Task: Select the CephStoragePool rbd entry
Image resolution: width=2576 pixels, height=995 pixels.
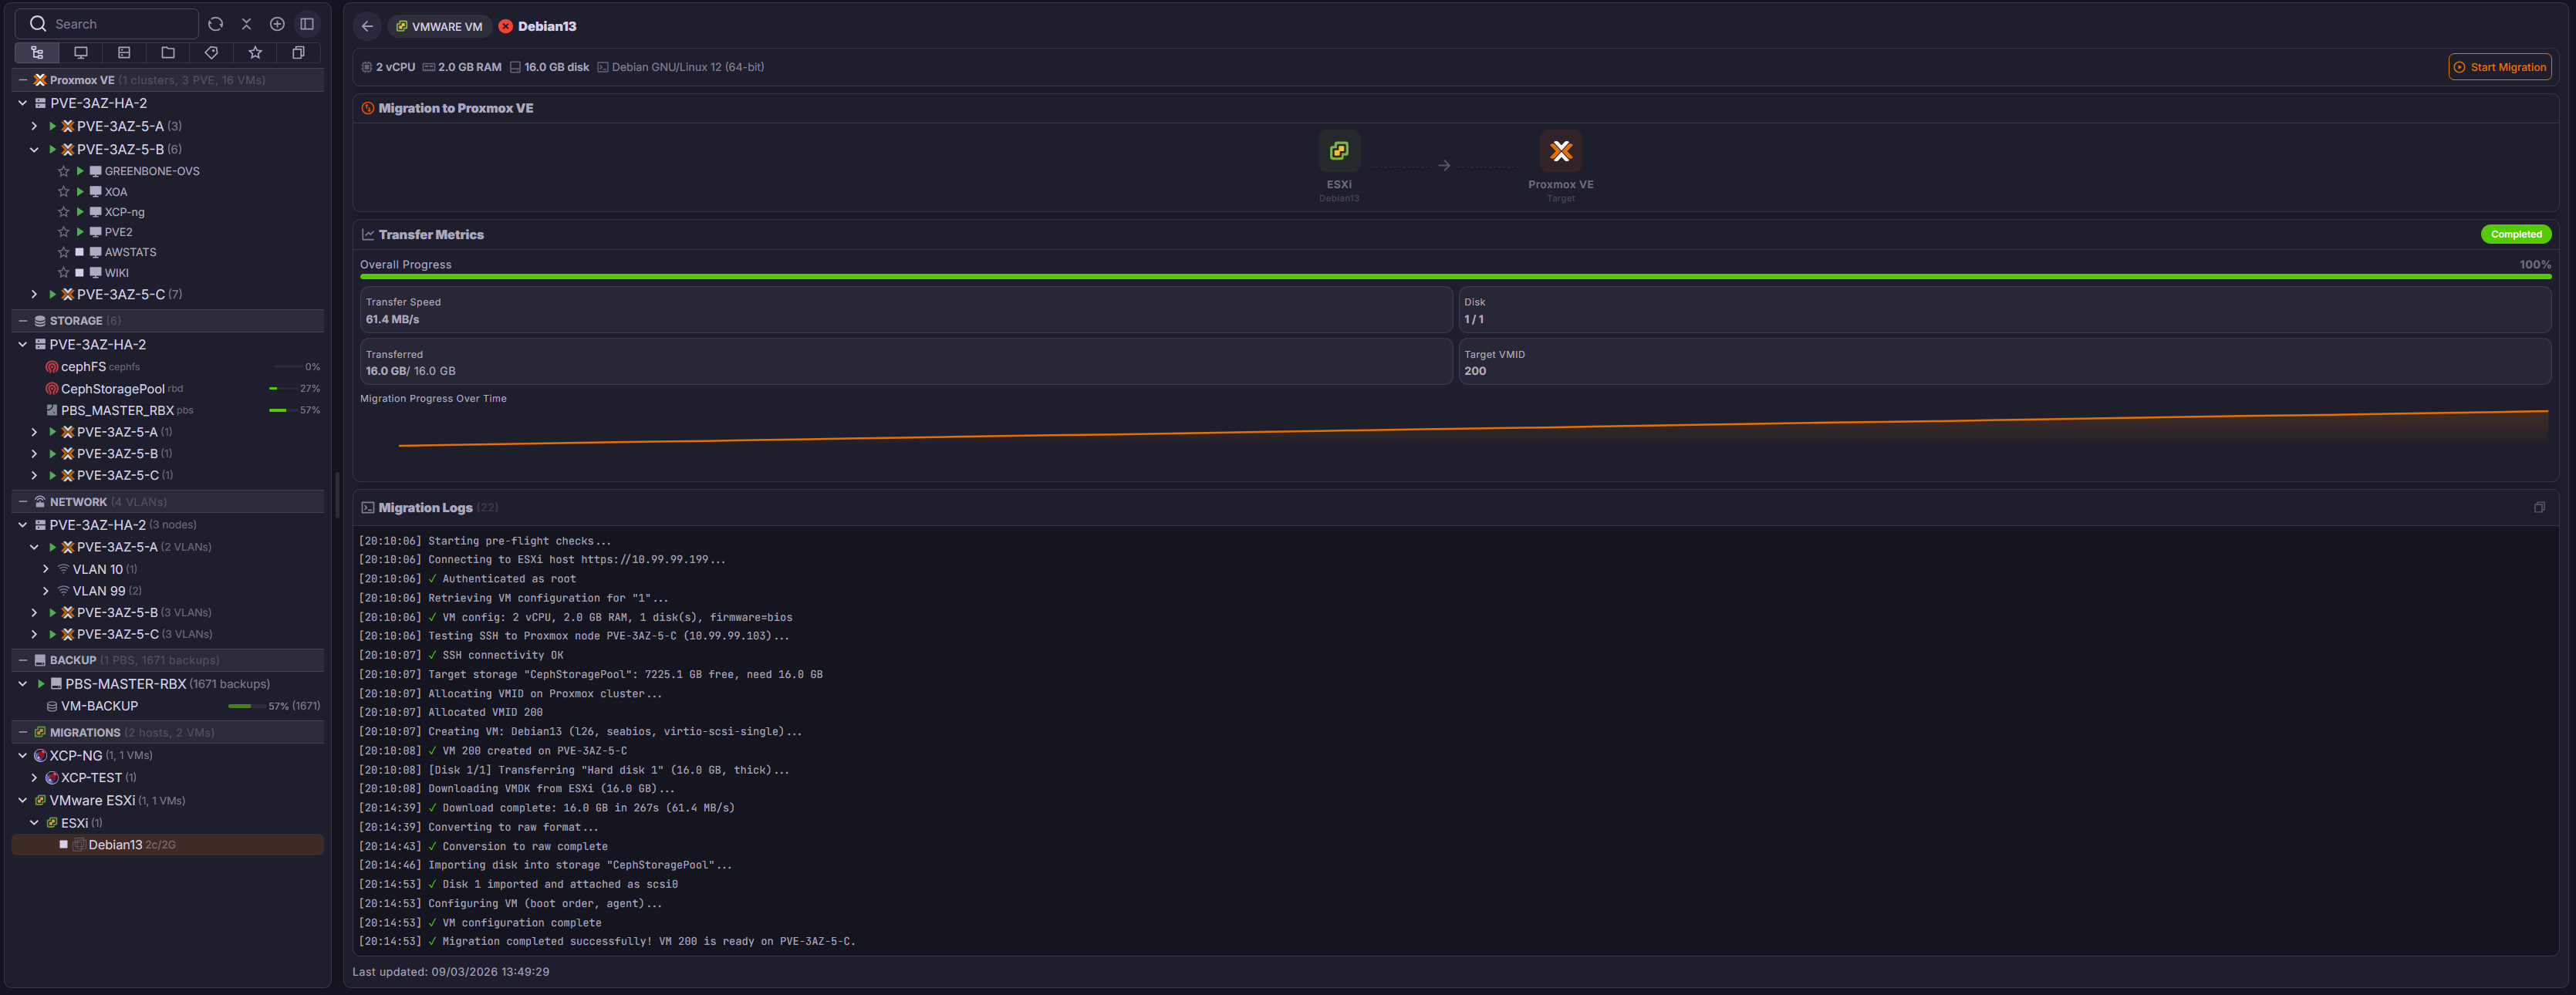Action: [x=168, y=389]
